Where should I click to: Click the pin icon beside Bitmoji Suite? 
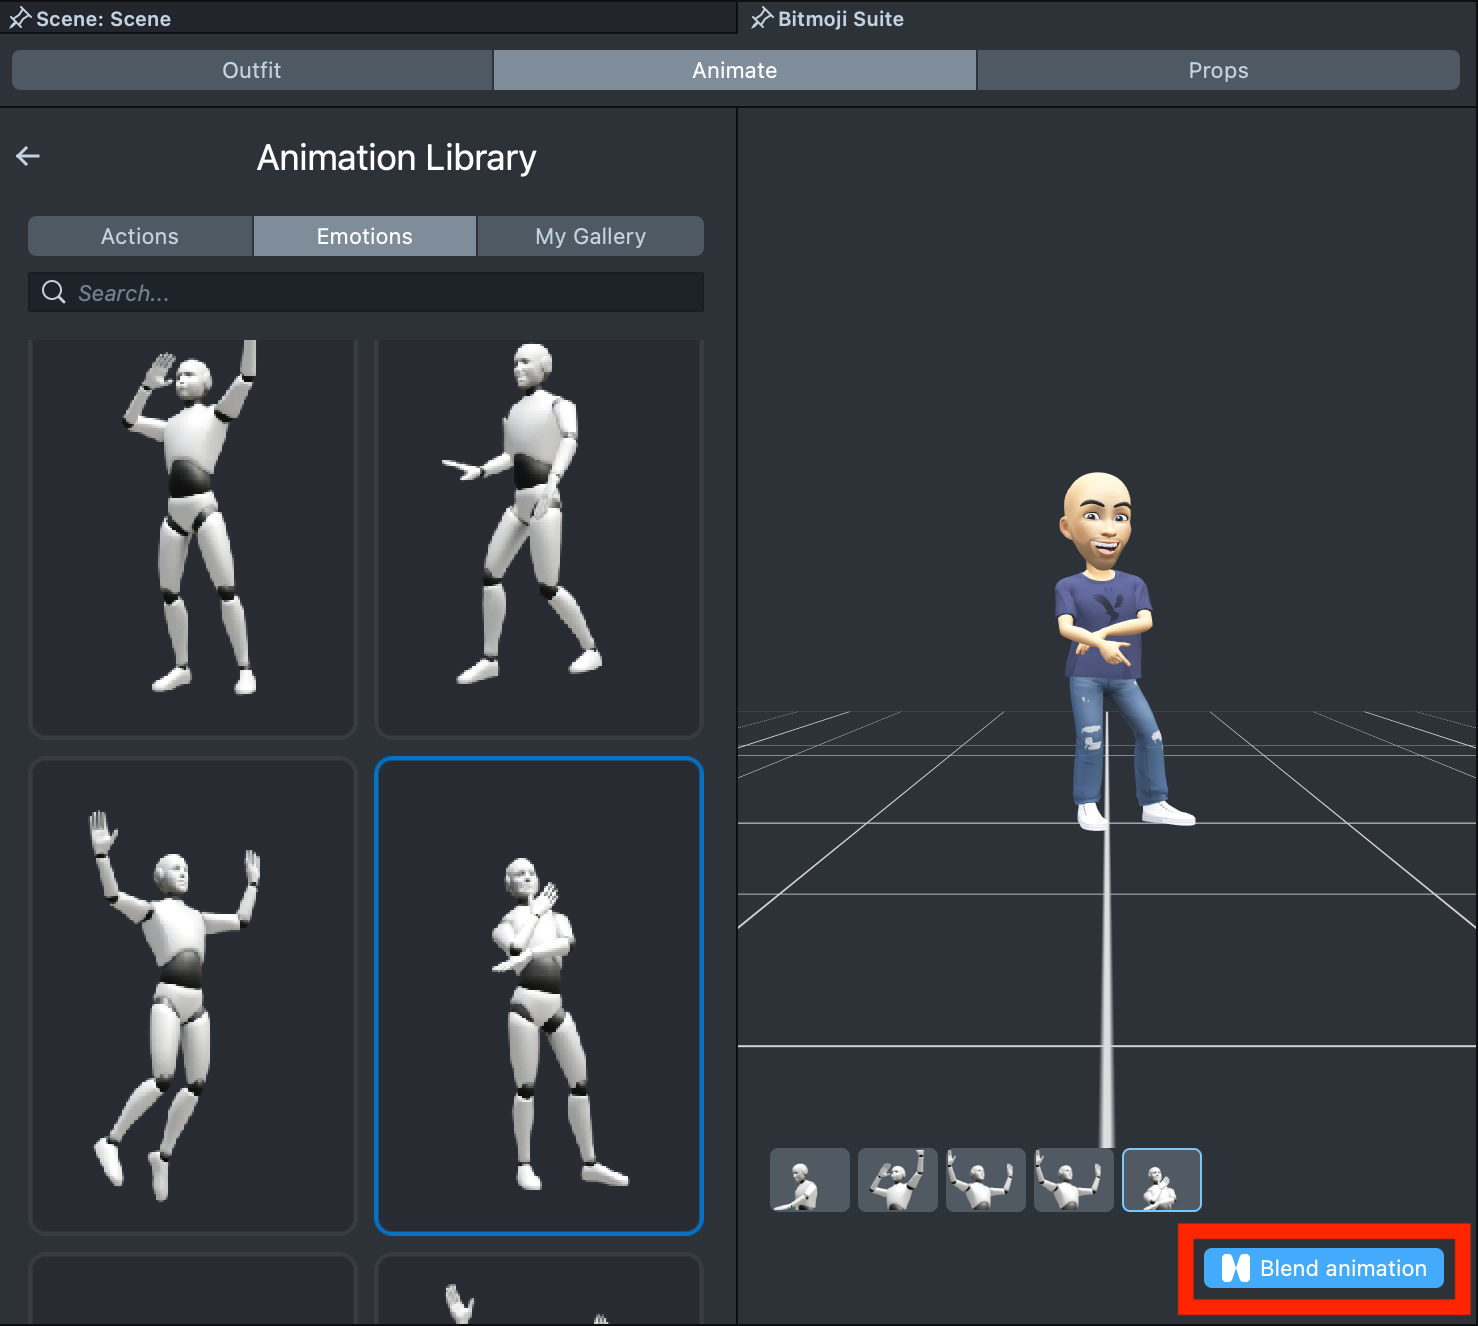click(761, 19)
